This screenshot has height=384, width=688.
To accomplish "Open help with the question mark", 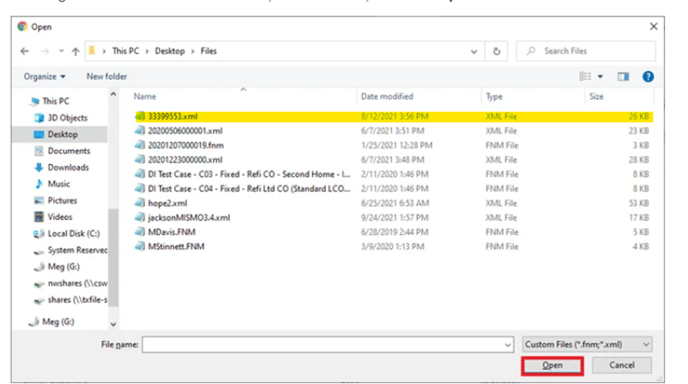I will pos(648,77).
